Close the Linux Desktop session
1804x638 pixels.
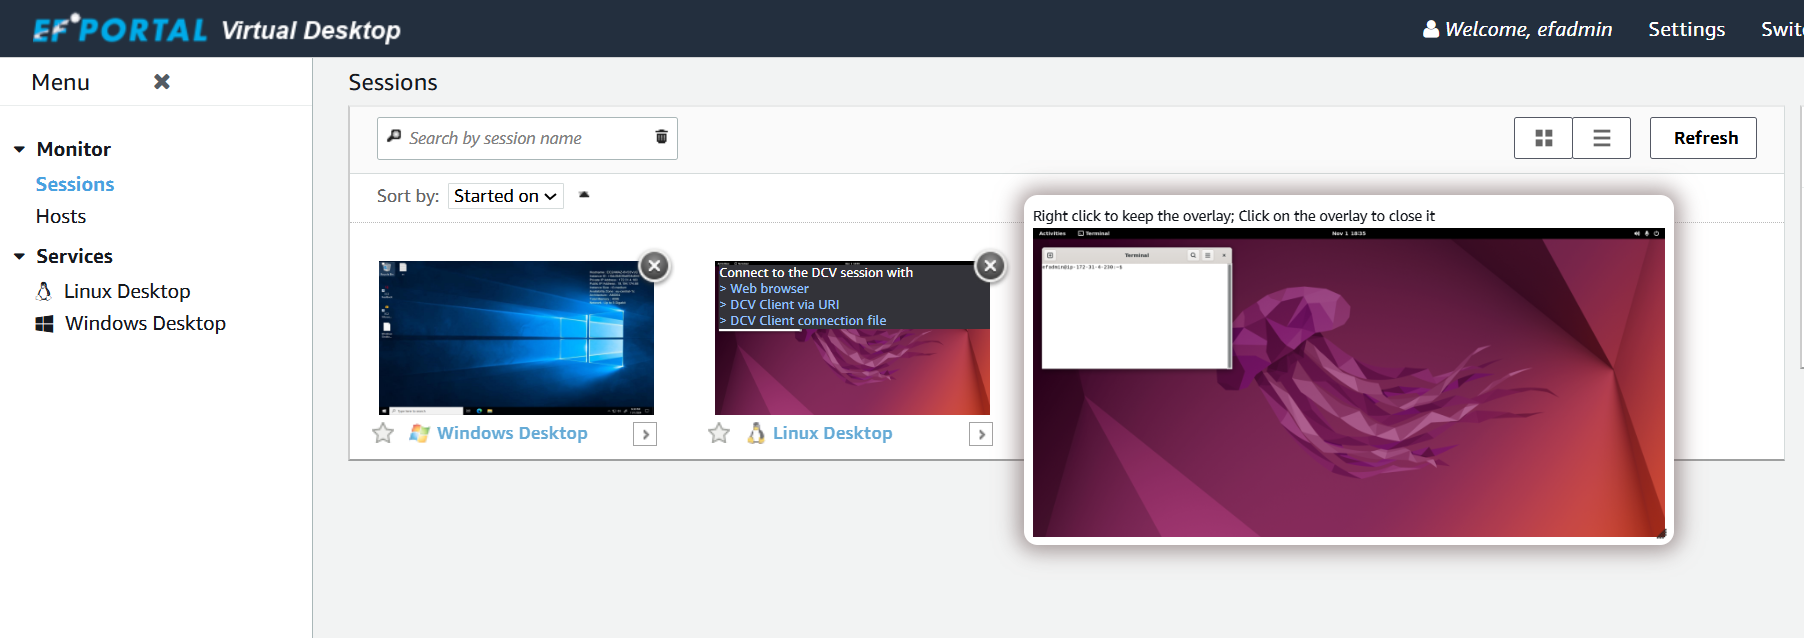pos(990,266)
